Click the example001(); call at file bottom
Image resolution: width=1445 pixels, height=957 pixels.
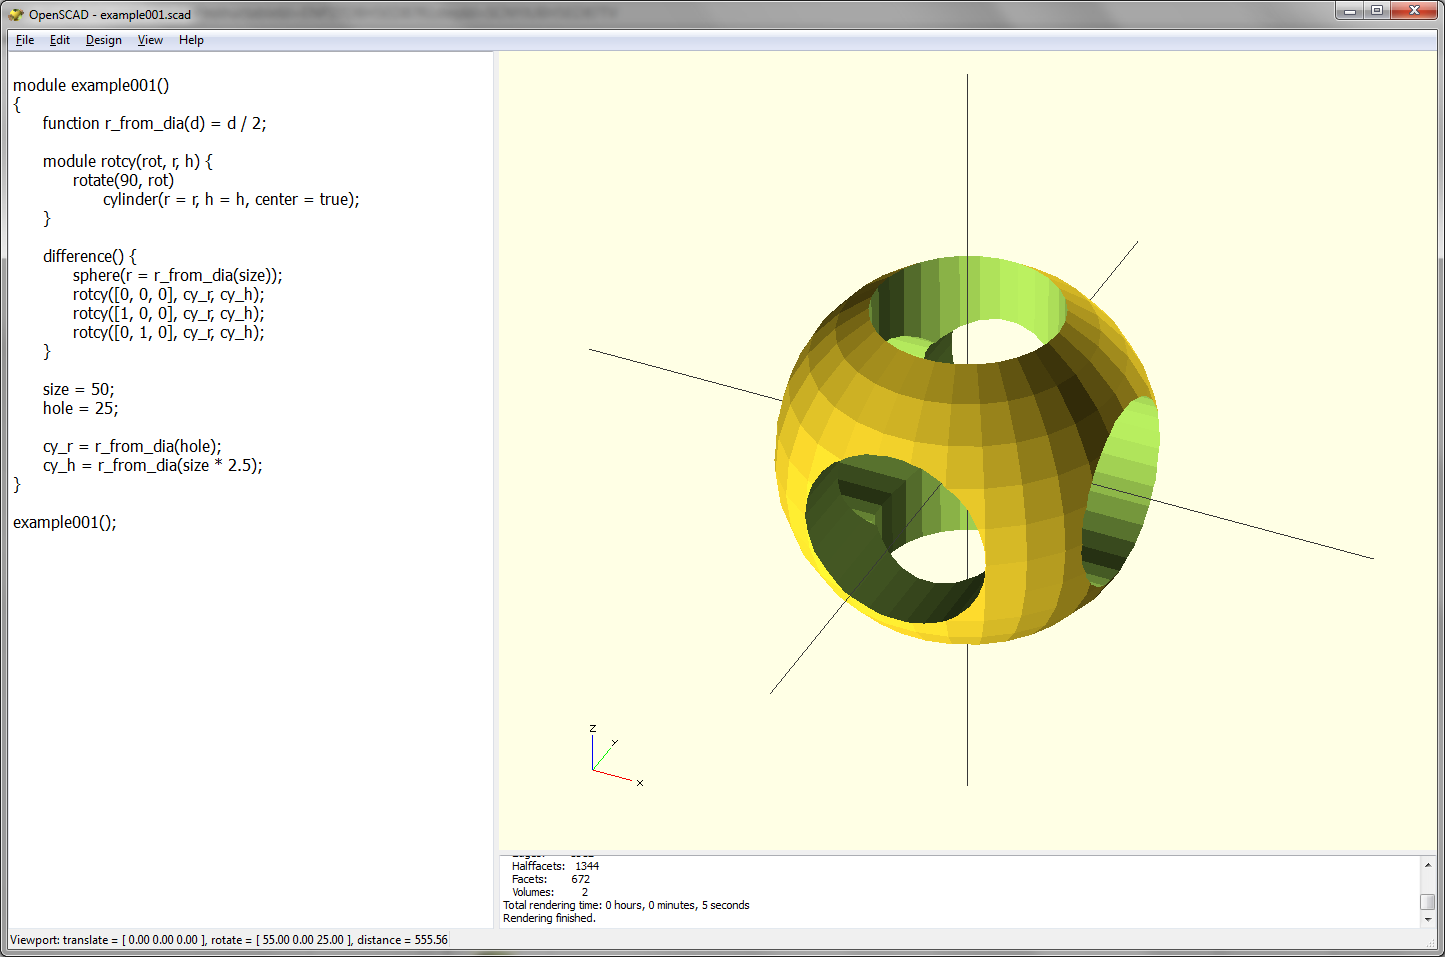(x=63, y=522)
